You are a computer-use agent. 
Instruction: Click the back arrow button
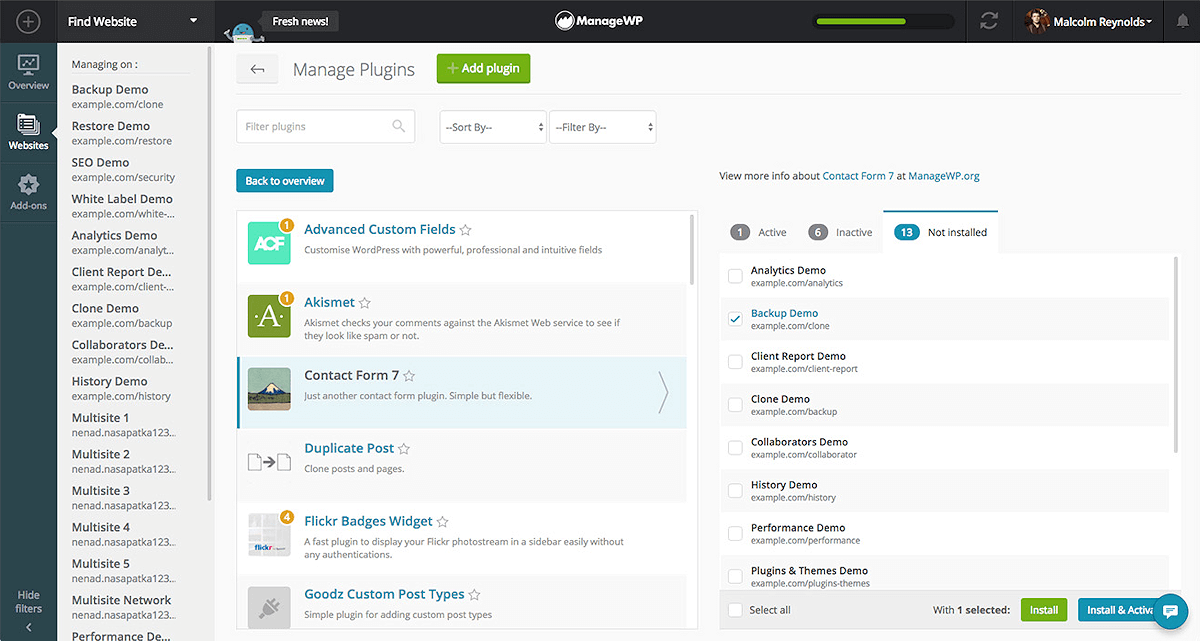tap(257, 69)
